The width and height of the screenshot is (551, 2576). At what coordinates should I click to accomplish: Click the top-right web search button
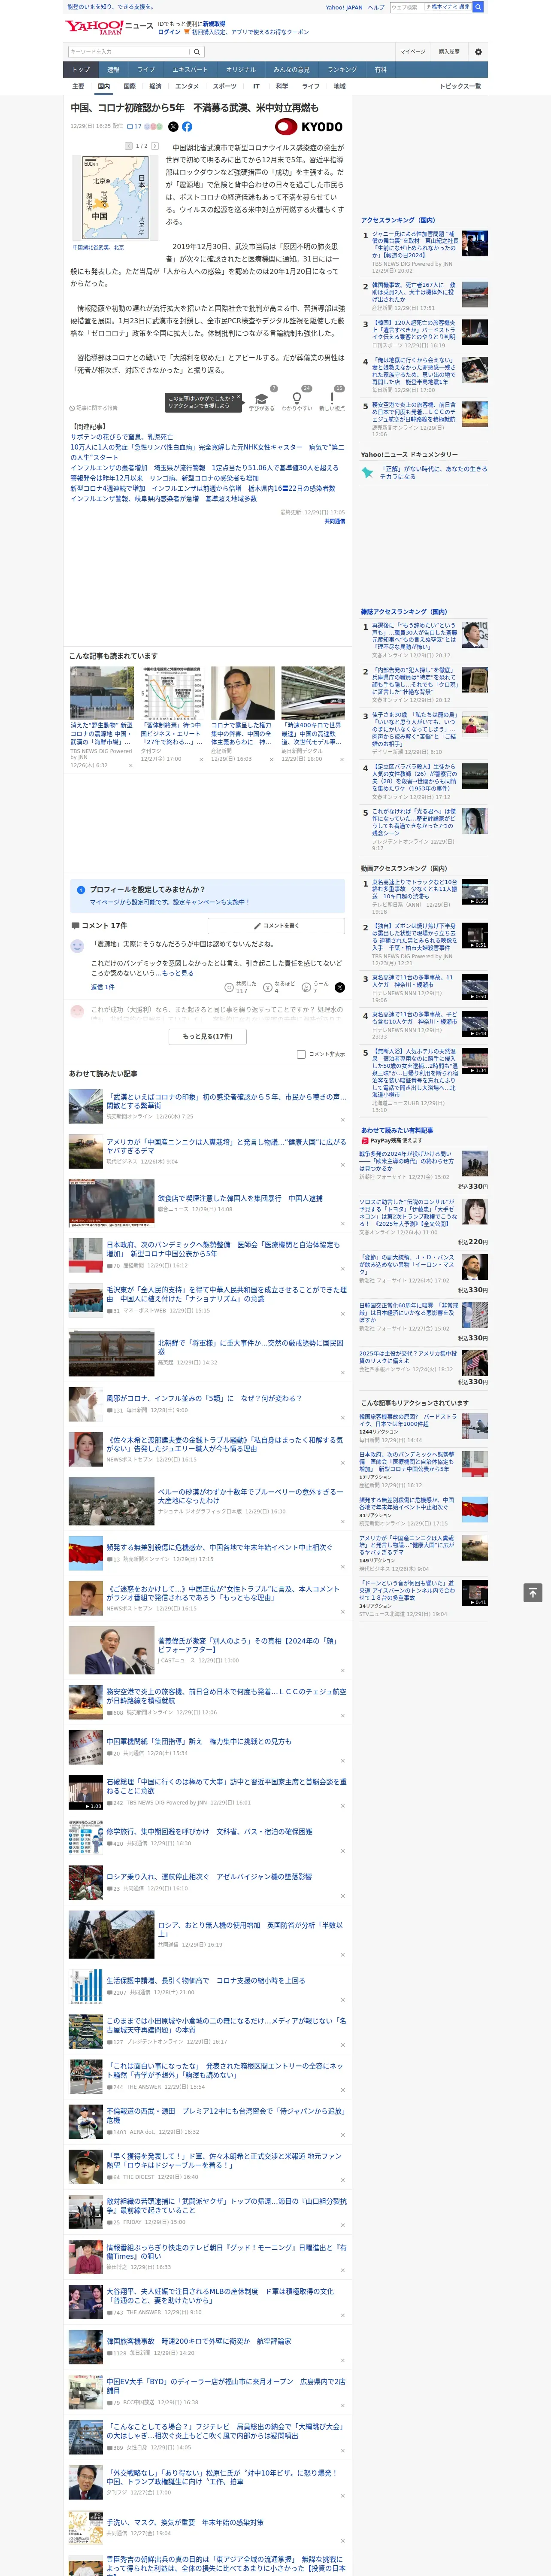478,7
